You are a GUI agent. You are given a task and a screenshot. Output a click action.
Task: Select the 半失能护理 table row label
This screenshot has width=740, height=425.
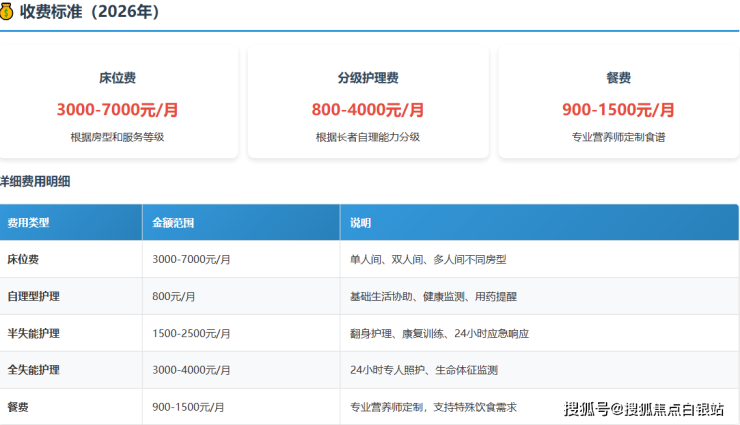click(x=34, y=333)
